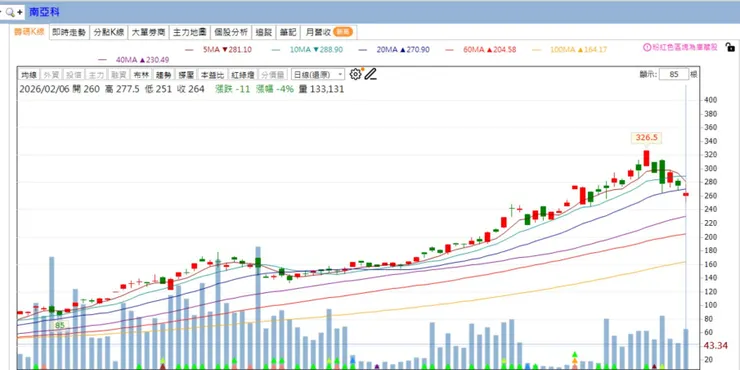This screenshot has width=740, height=370.
Task: Open chart settings gear icon
Action: 355,75
